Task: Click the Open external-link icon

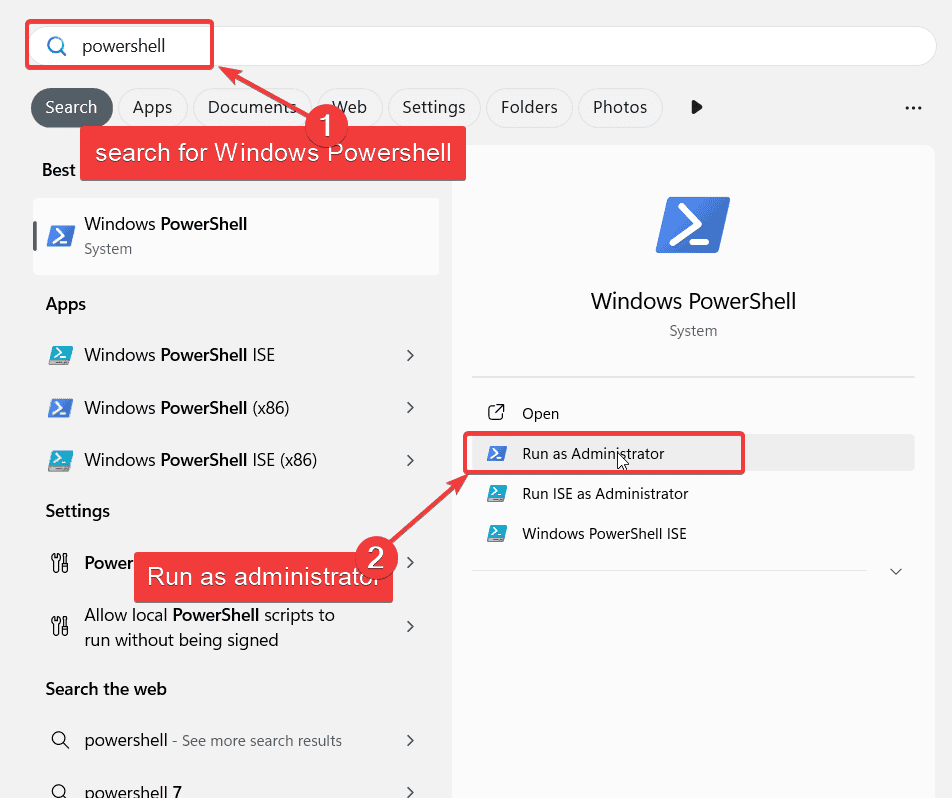Action: [496, 413]
